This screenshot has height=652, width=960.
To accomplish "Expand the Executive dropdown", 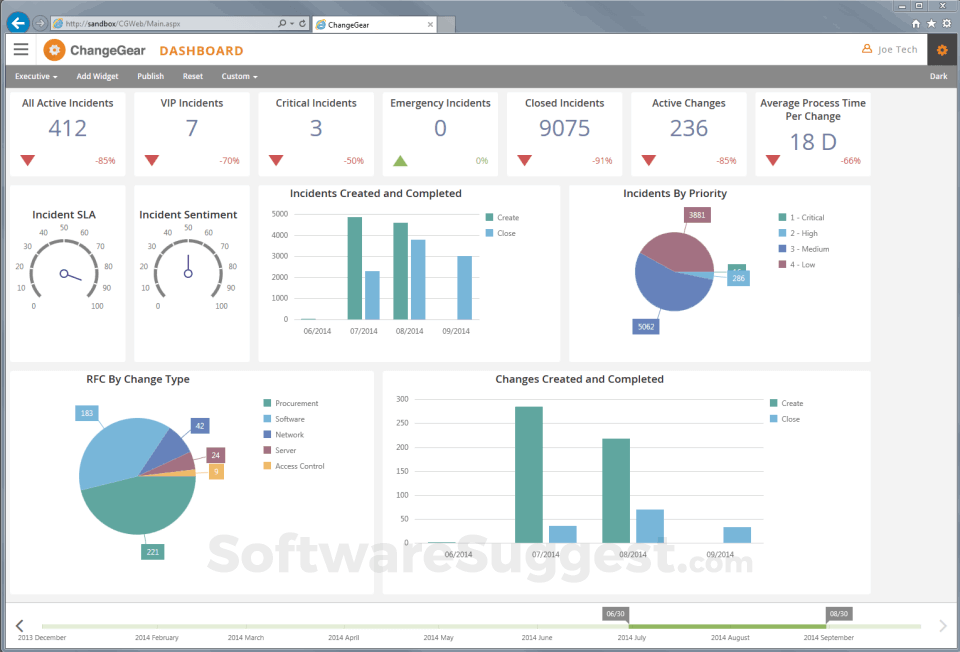I will tap(36, 76).
